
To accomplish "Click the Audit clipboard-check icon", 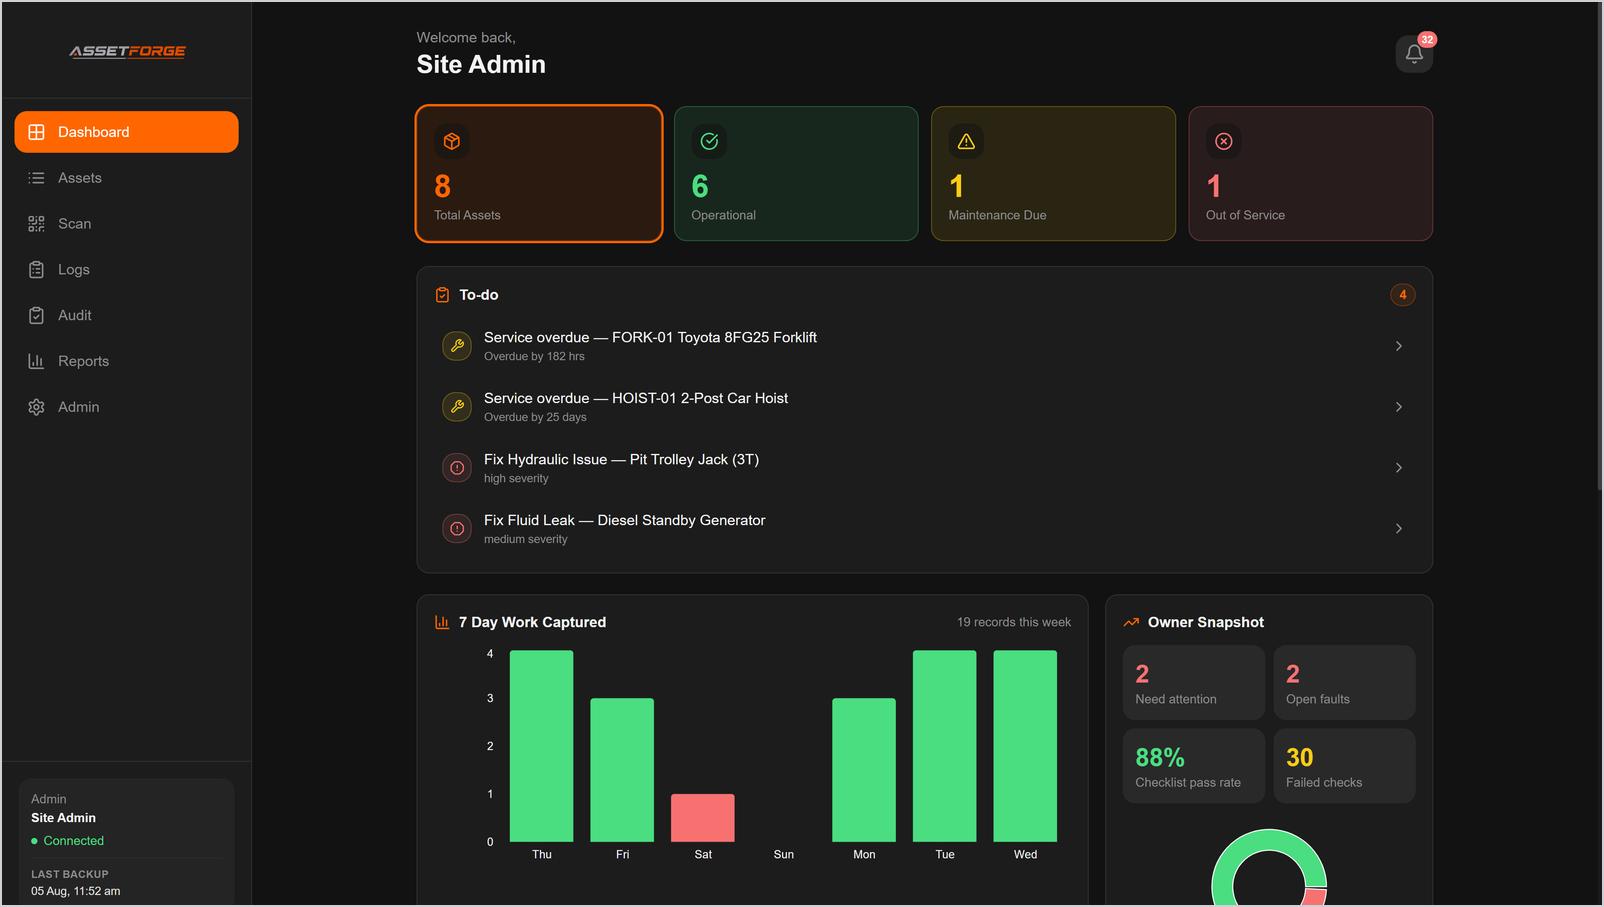I will [36, 315].
